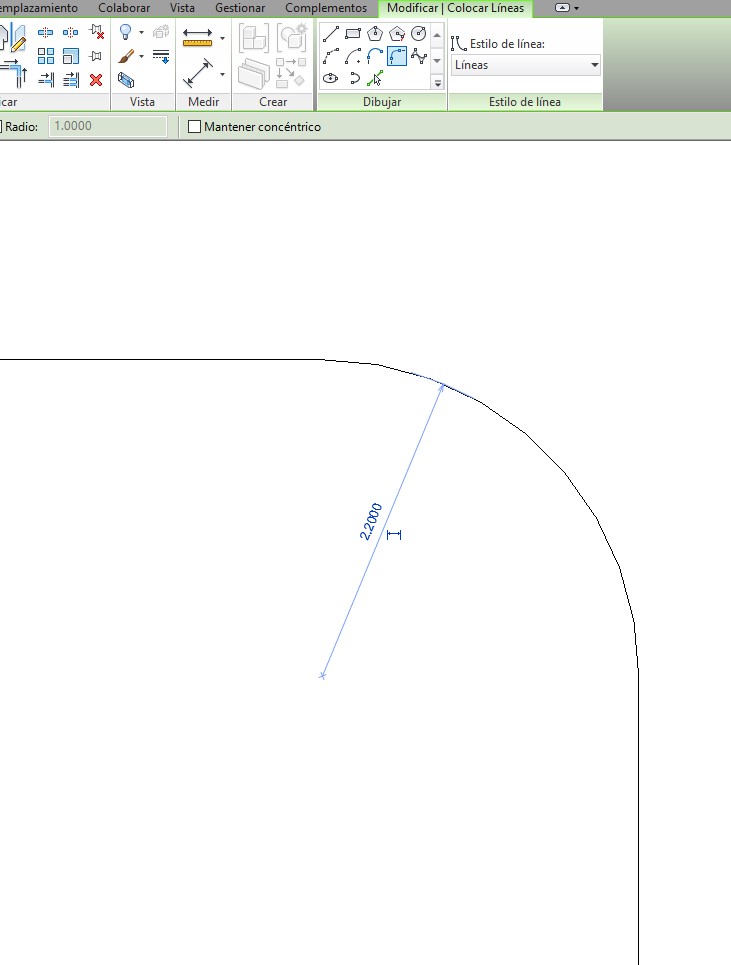Choose the Ellipse draw tool
The width and height of the screenshot is (731, 965).
(x=331, y=78)
